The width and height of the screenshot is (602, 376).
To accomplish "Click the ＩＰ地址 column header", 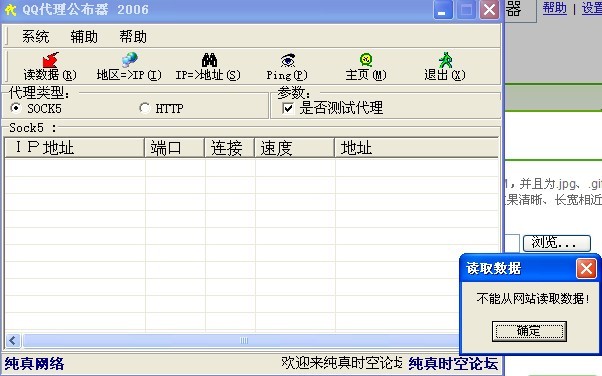I will click(74, 148).
